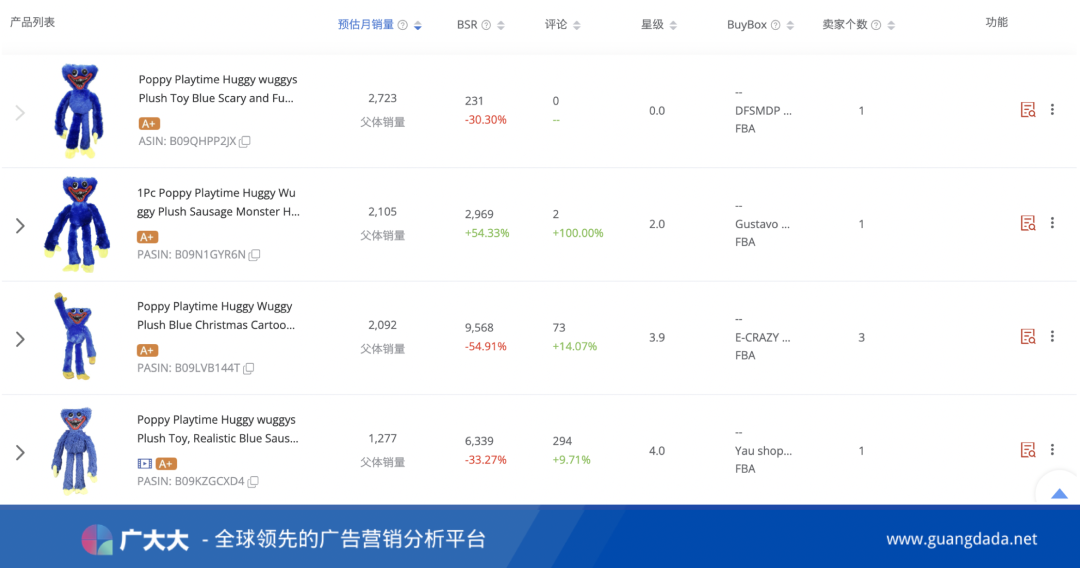Expand the Blue Scary and Fu... product row
This screenshot has width=1080, height=568.
pos(21,113)
